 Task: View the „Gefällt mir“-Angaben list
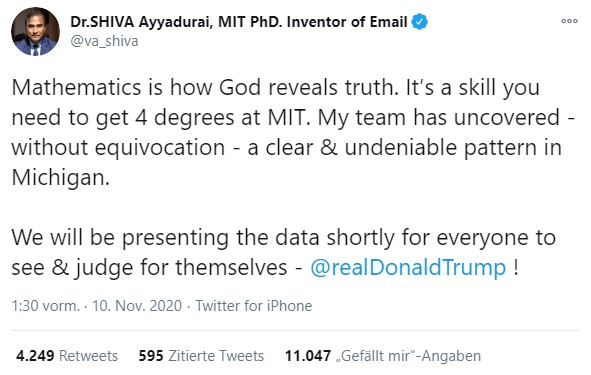[408, 355]
